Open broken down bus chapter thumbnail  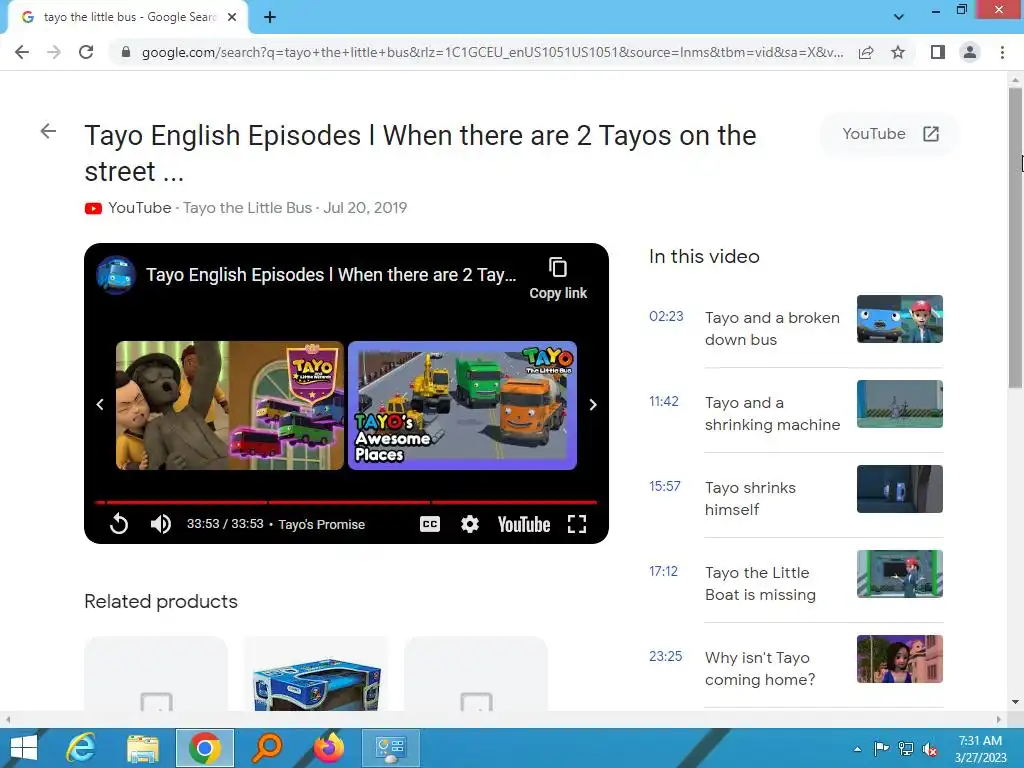click(x=900, y=319)
